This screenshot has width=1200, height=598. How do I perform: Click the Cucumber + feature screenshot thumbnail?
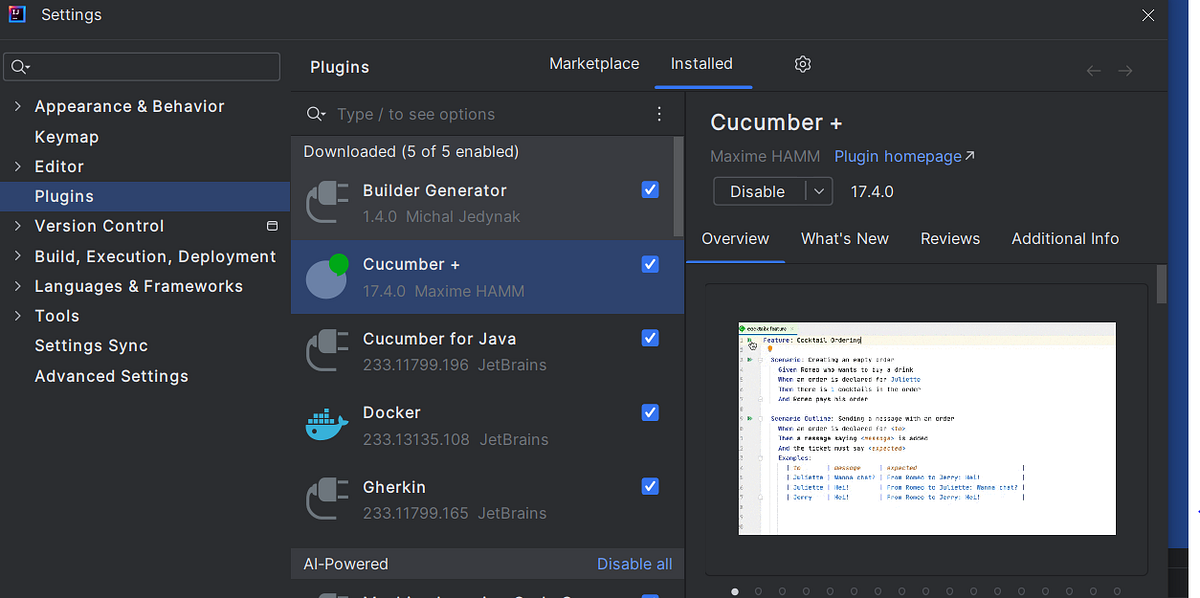[x=926, y=428]
